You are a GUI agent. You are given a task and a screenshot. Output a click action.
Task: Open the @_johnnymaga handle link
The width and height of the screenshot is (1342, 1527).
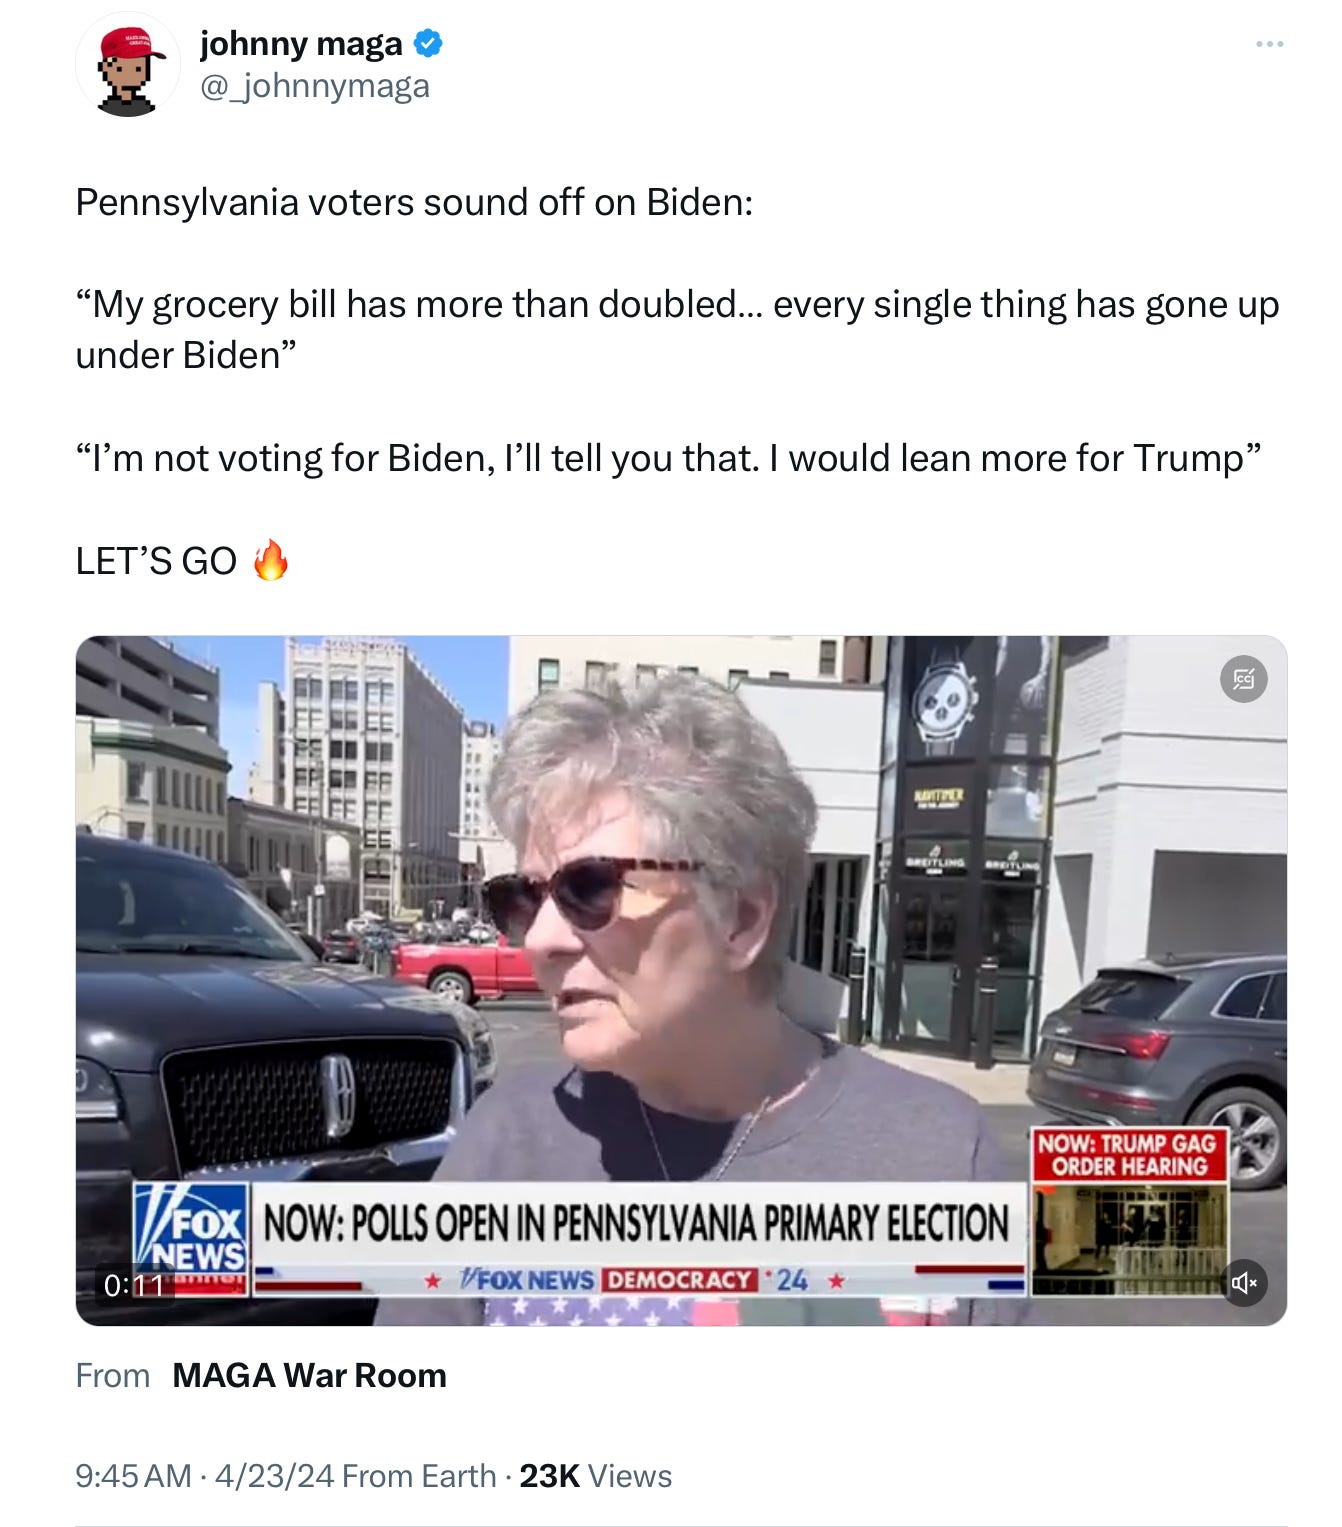(x=315, y=86)
